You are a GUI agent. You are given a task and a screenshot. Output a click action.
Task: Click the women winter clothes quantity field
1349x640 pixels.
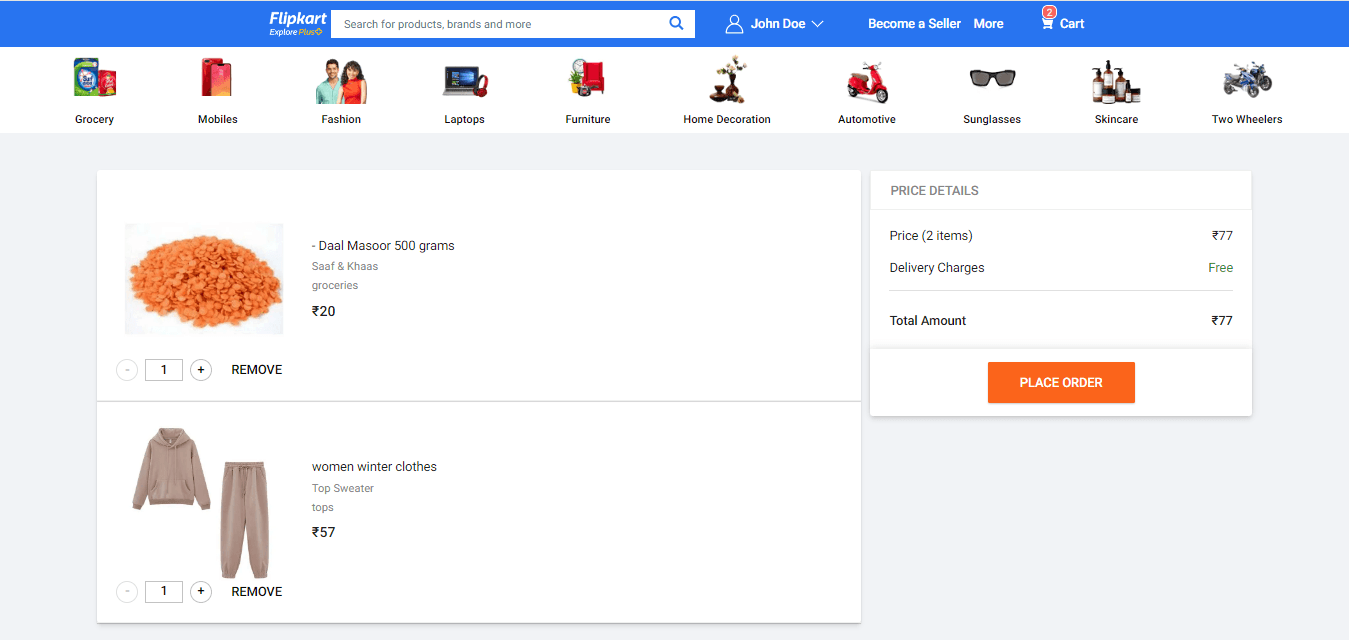[164, 592]
